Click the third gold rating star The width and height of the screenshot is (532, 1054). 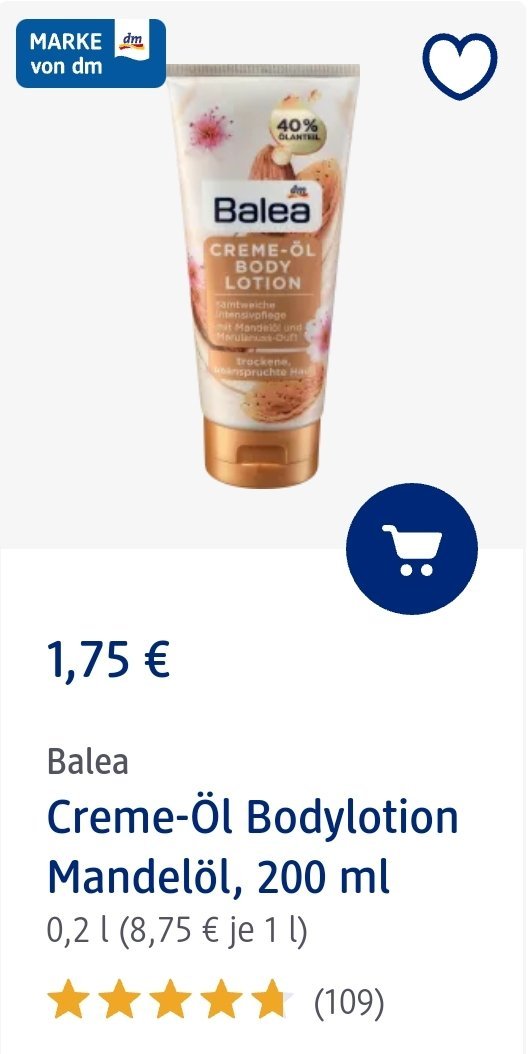point(170,1000)
